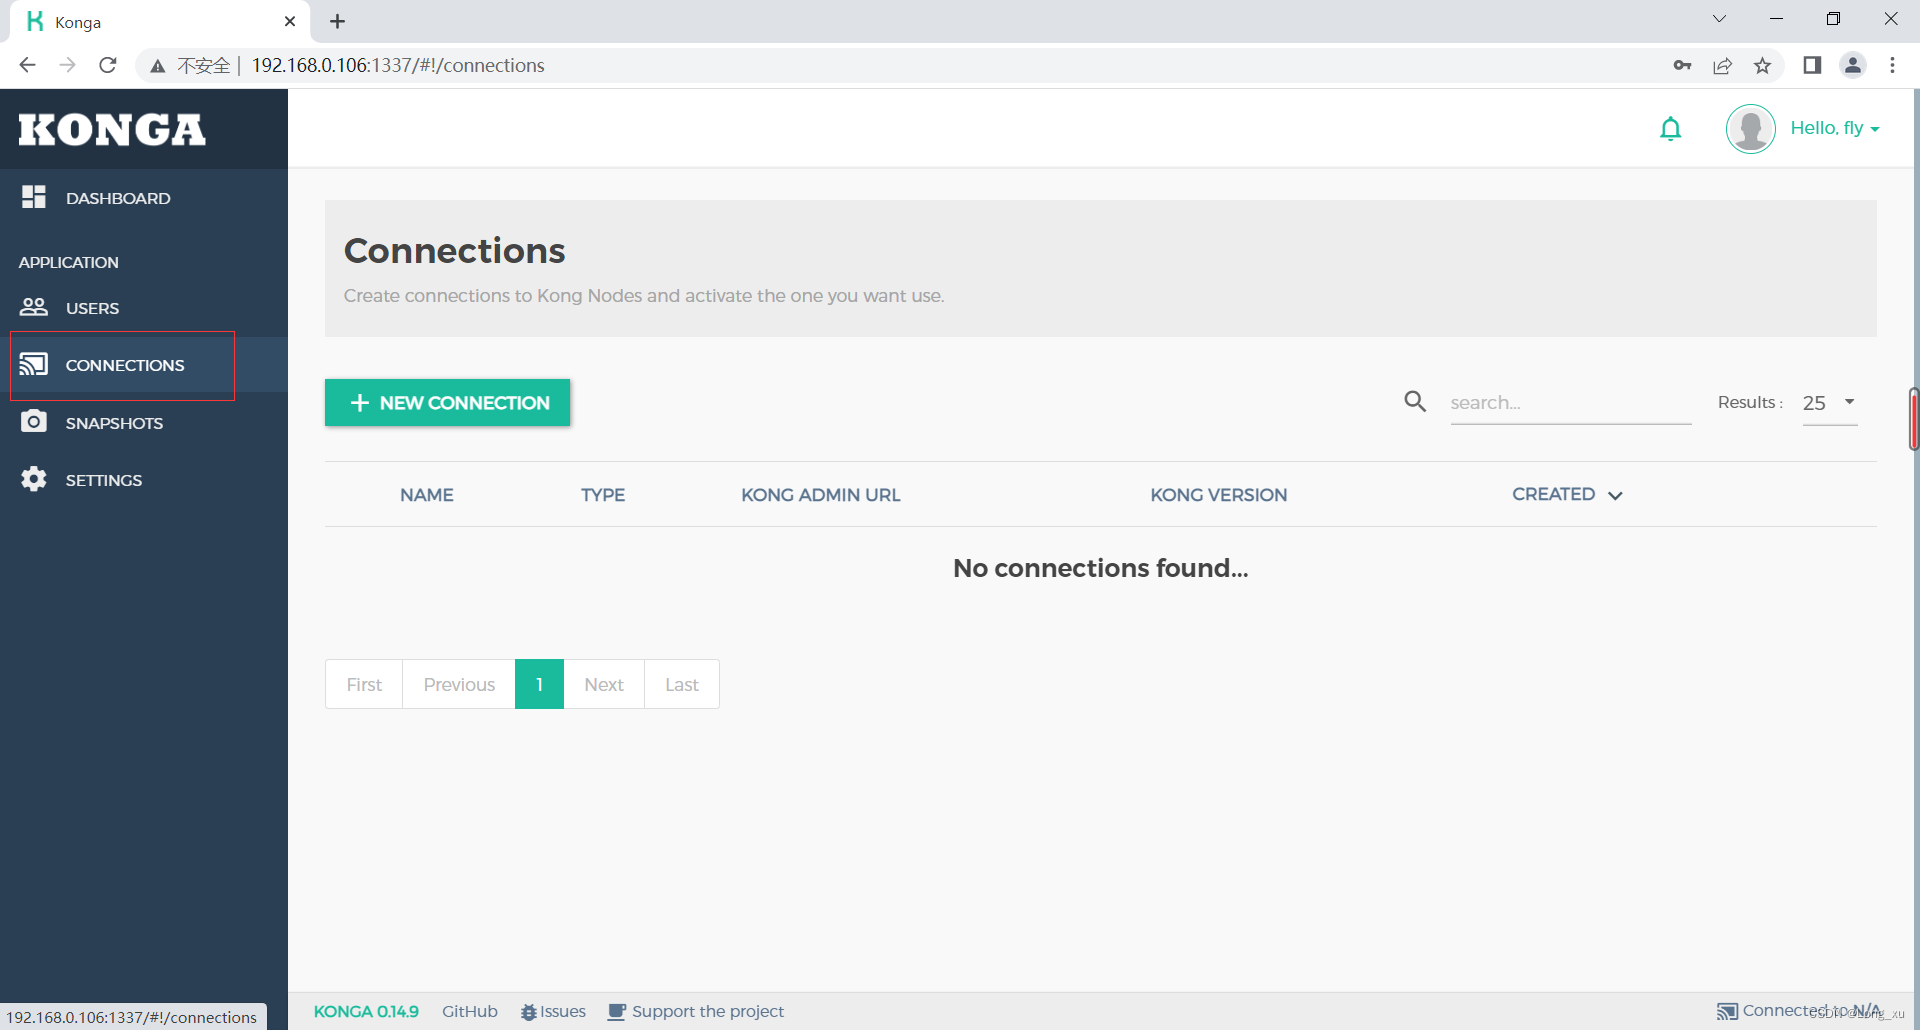Viewport: 1920px width, 1030px height.
Task: Click the highlighted Connections sidebar icon
Action: [35, 364]
